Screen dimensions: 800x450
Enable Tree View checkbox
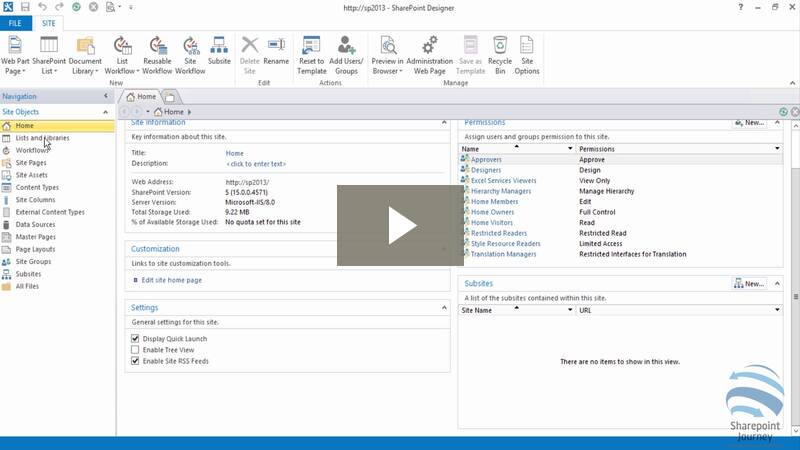tap(135, 349)
